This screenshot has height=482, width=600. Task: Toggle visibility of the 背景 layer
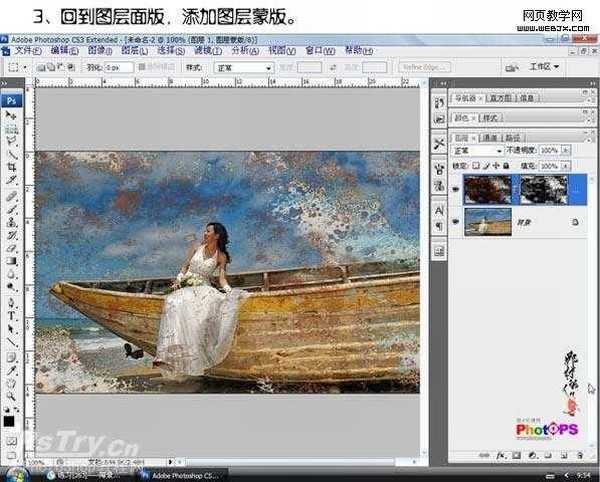click(x=456, y=222)
